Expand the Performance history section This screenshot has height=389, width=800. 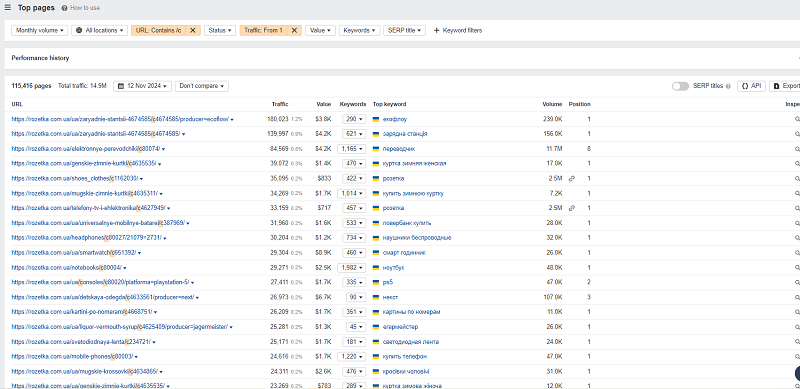[402, 58]
